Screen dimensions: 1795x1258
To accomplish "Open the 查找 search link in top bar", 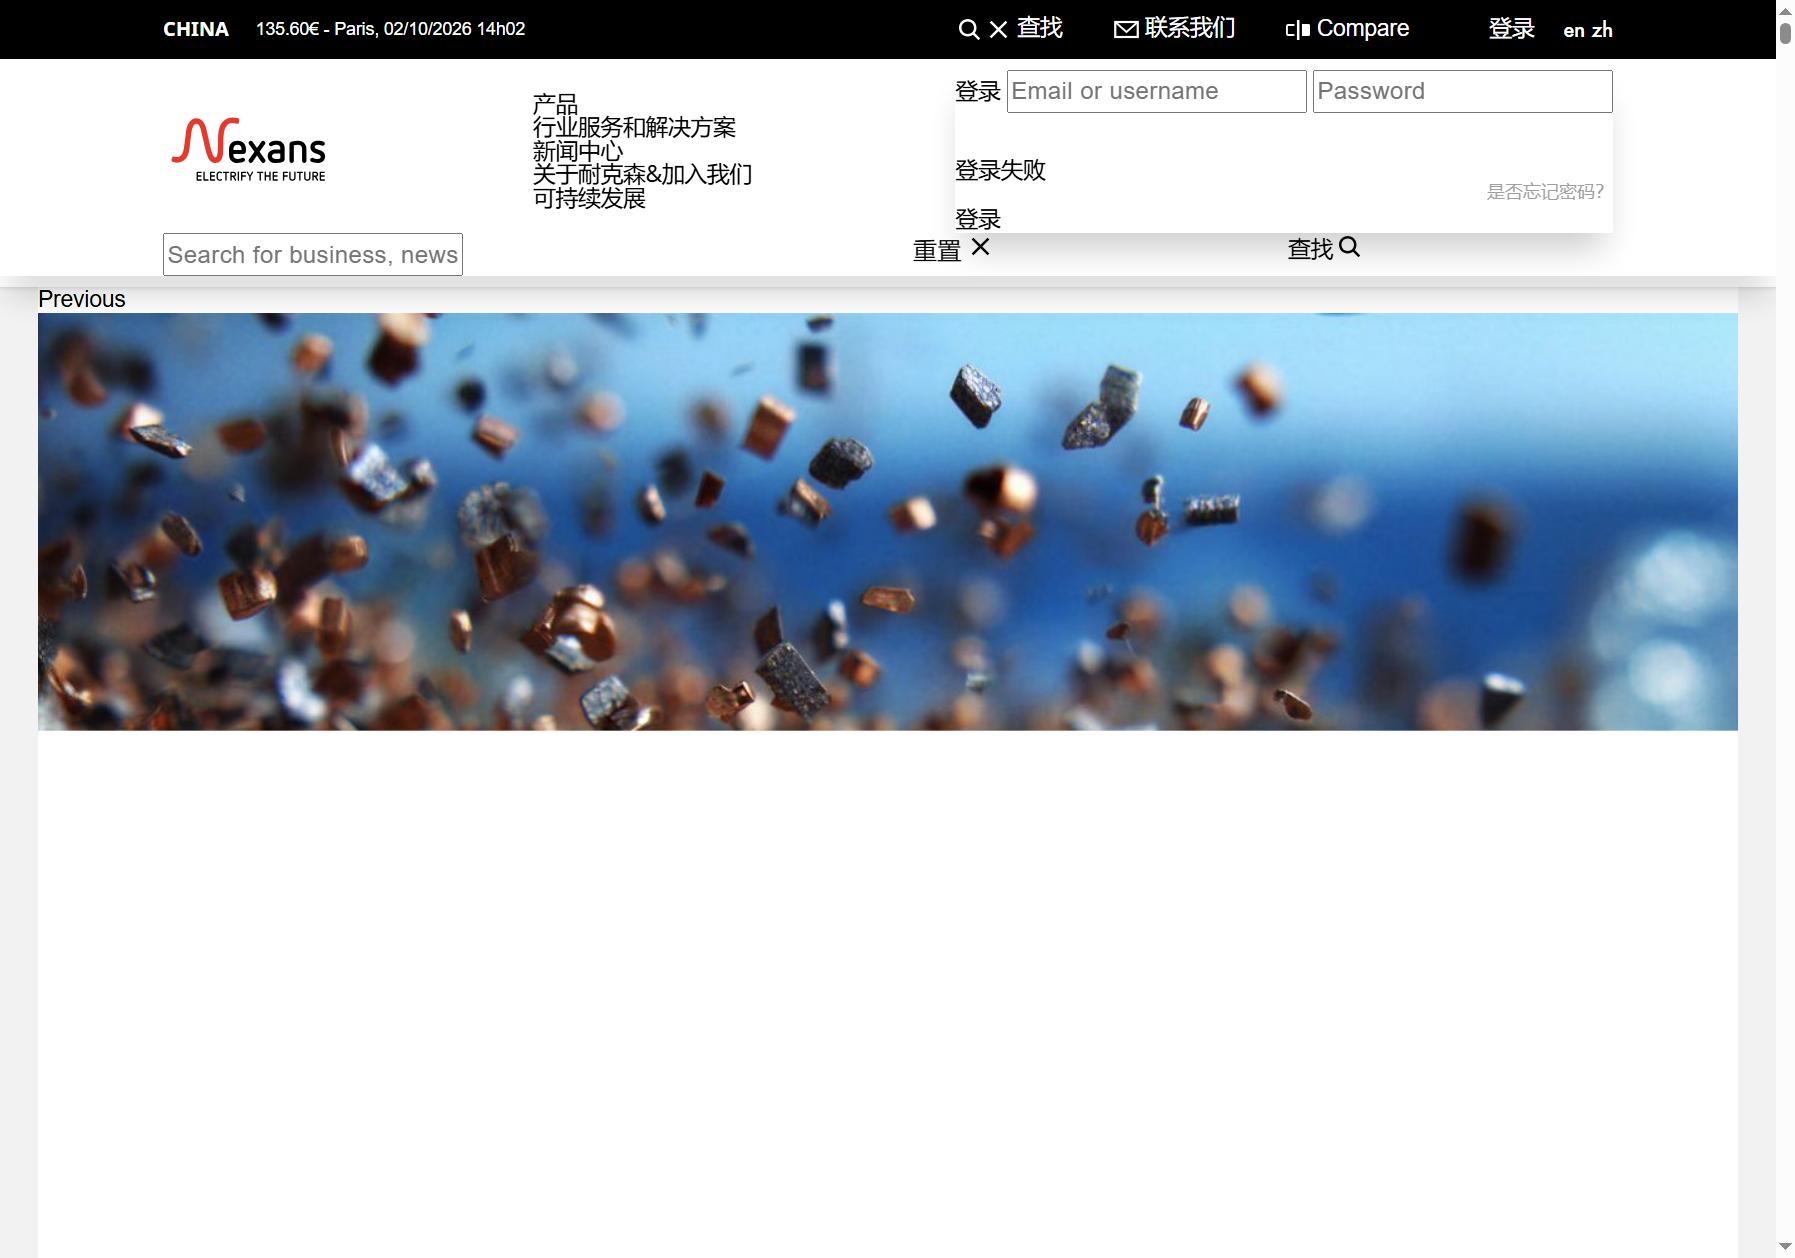I will (1040, 28).
